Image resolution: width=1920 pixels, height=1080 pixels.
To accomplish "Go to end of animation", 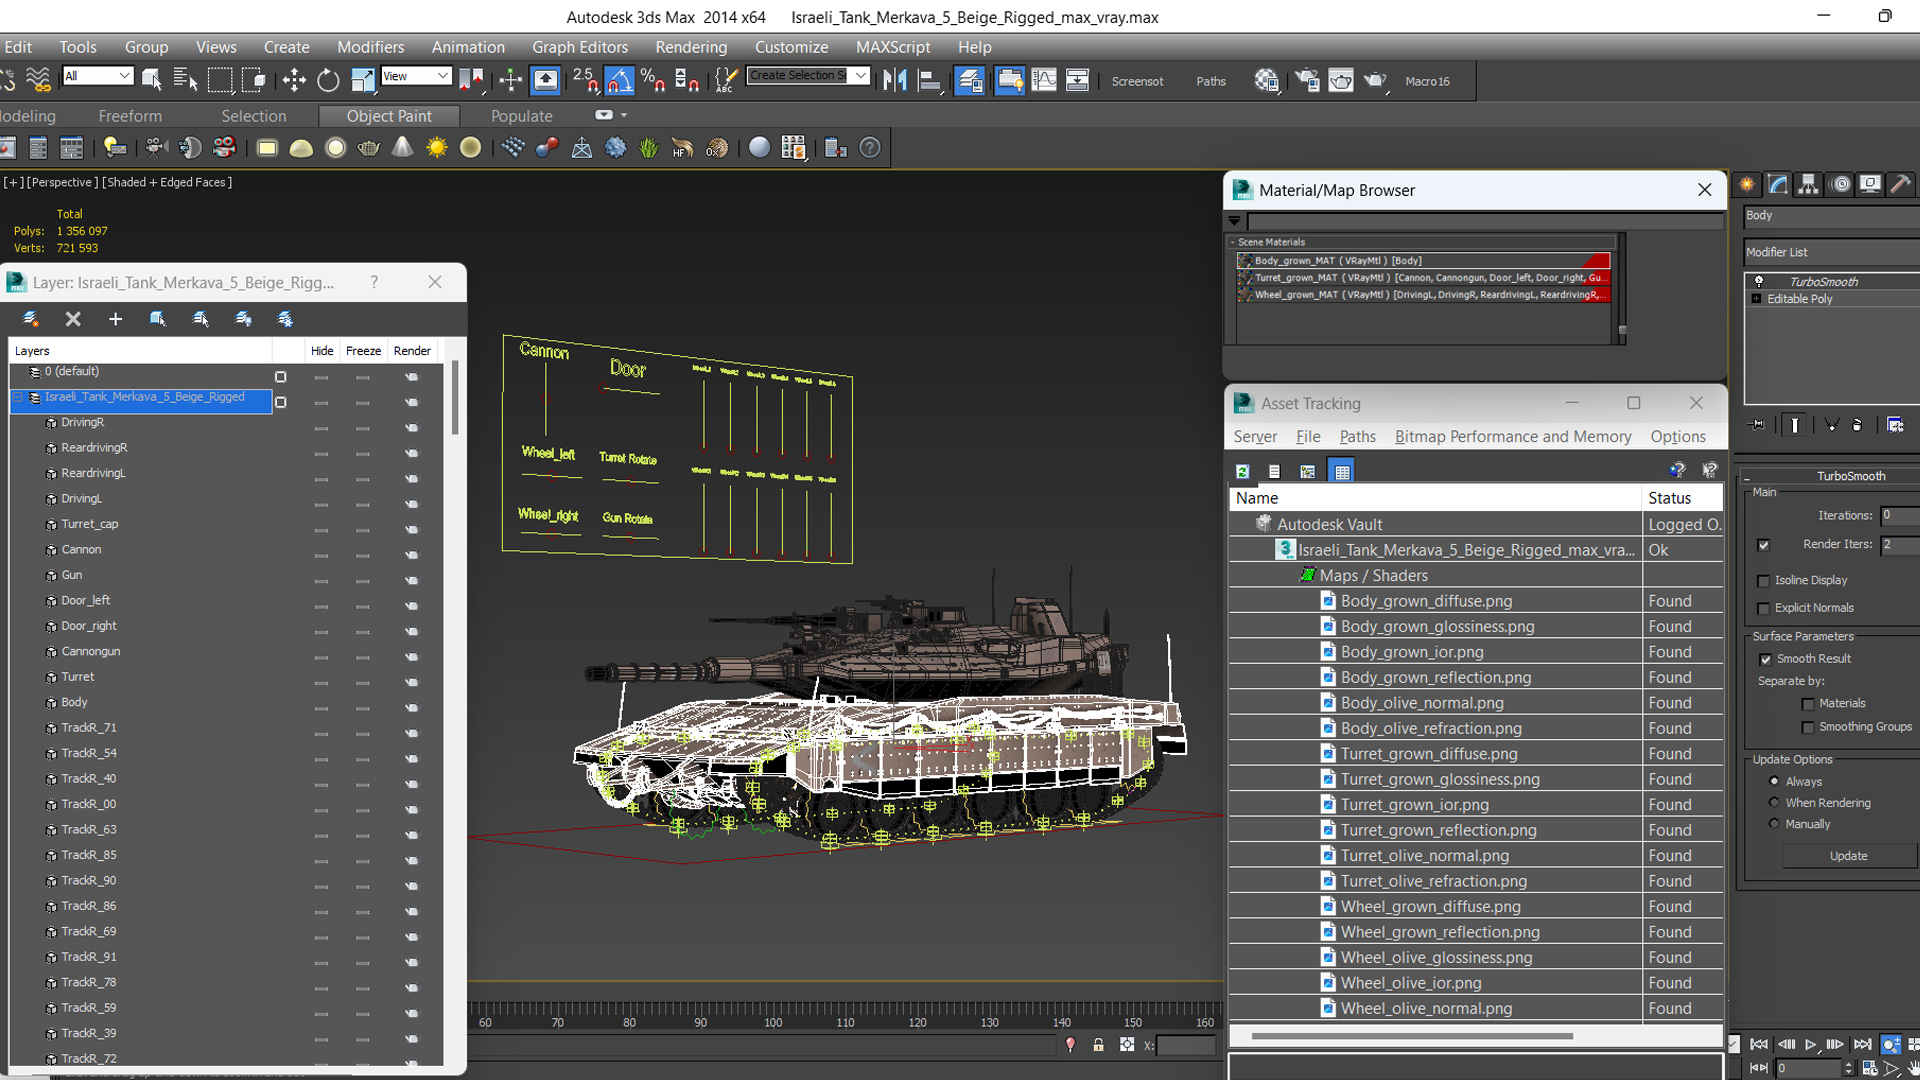I will point(1862,1044).
